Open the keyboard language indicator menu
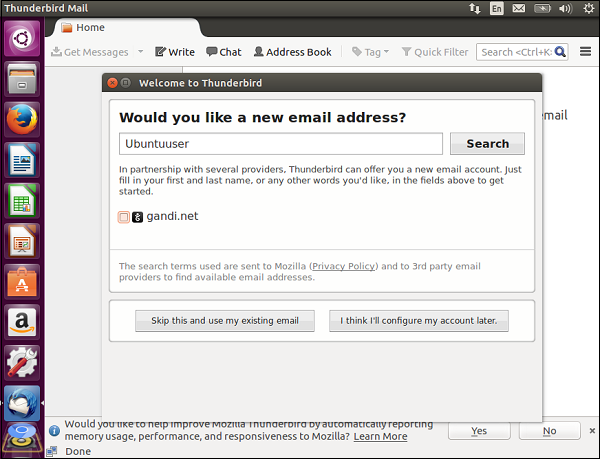 pos(497,8)
